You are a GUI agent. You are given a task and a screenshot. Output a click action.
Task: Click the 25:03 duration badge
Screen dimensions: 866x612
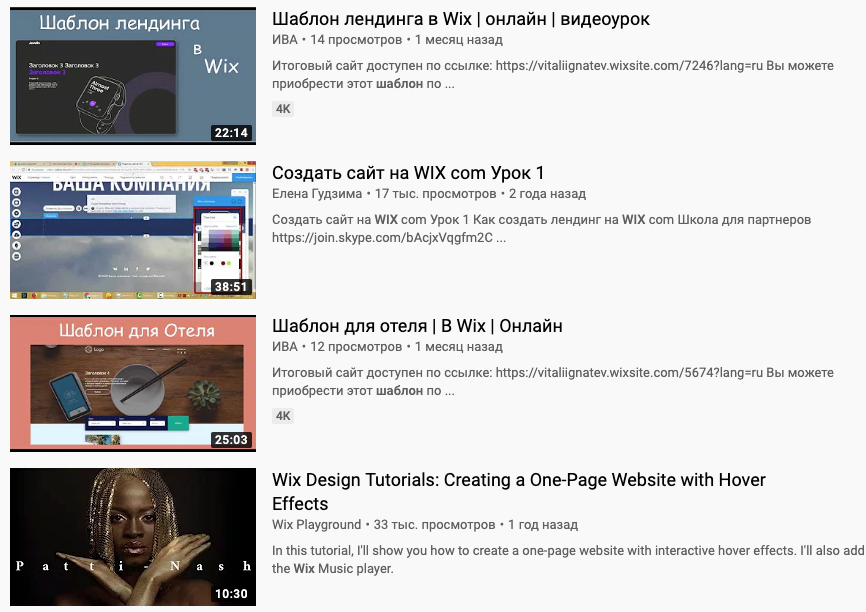[231, 440]
